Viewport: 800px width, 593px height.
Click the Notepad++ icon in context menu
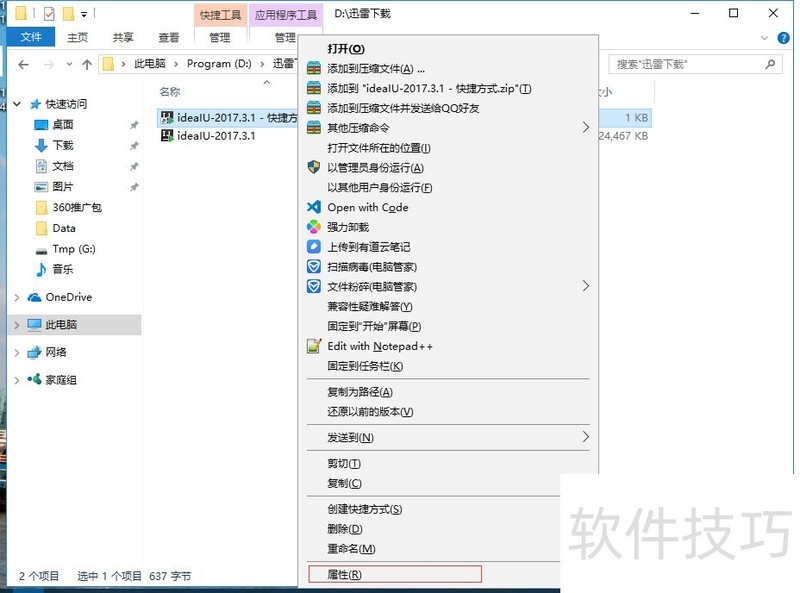click(x=314, y=346)
